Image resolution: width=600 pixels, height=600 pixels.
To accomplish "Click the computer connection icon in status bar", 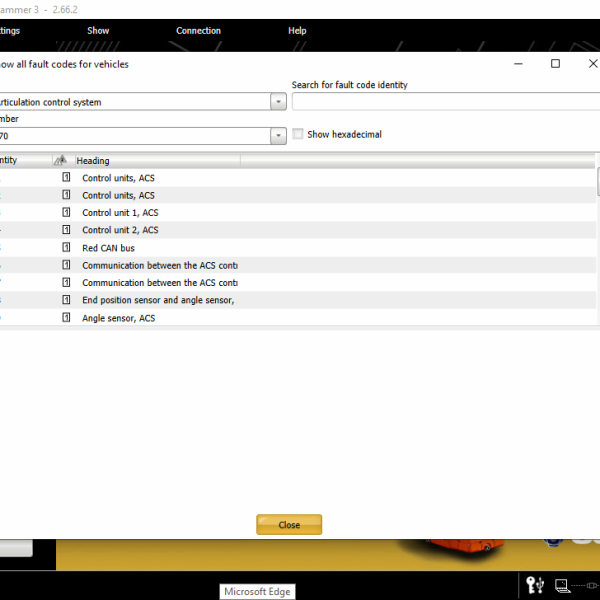I will (x=562, y=584).
